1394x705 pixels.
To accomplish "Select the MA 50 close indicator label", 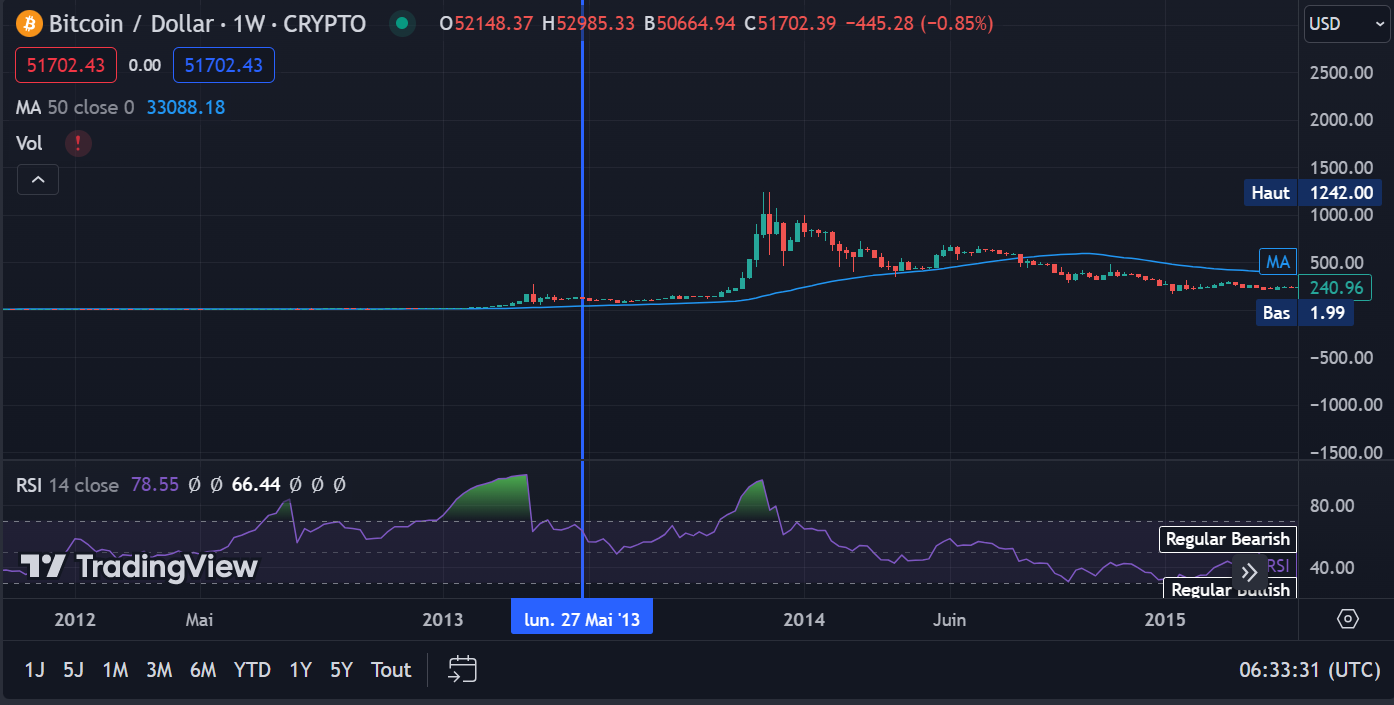I will [75, 107].
